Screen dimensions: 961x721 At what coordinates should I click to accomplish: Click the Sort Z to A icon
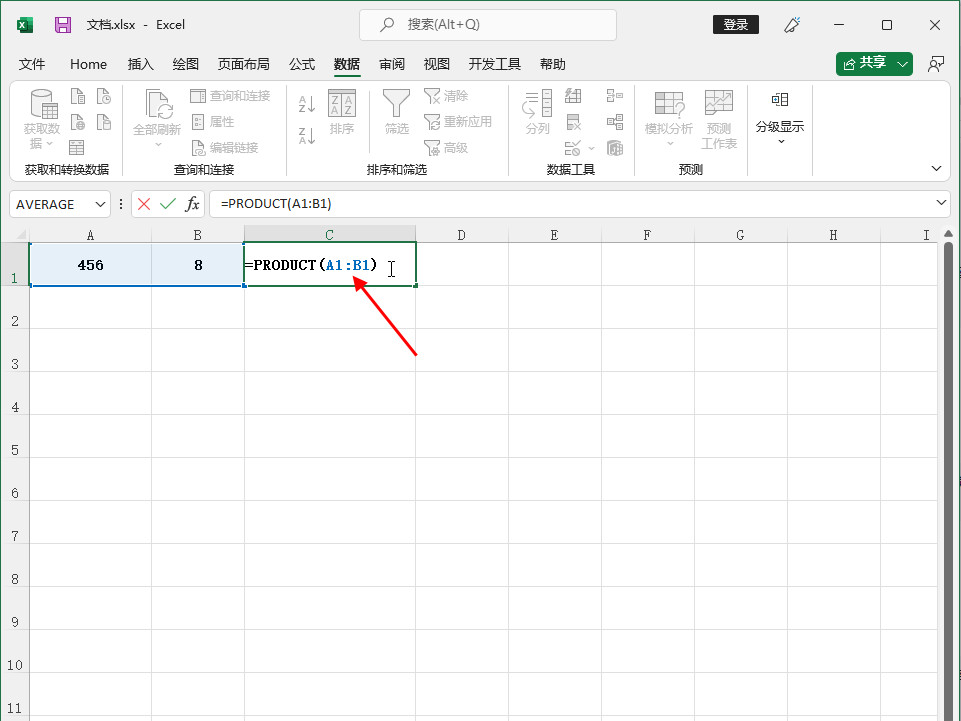[x=307, y=135]
